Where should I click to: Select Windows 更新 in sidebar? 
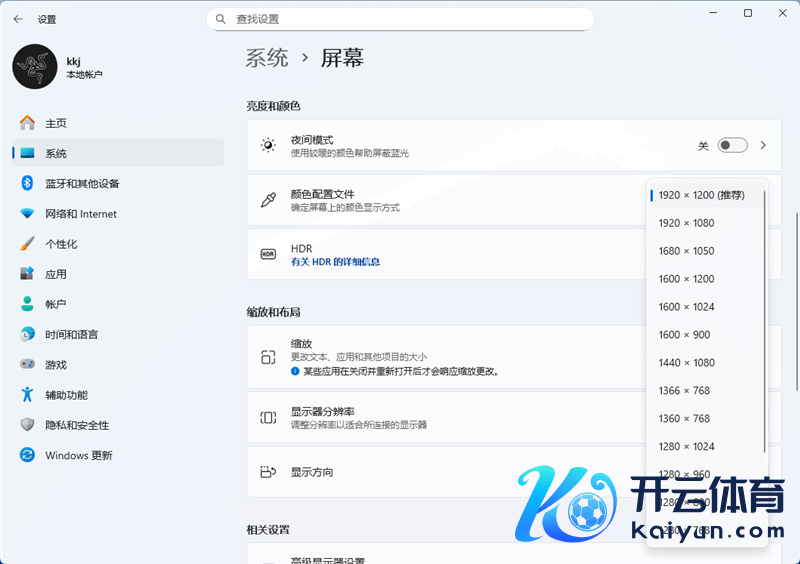[x=78, y=455]
